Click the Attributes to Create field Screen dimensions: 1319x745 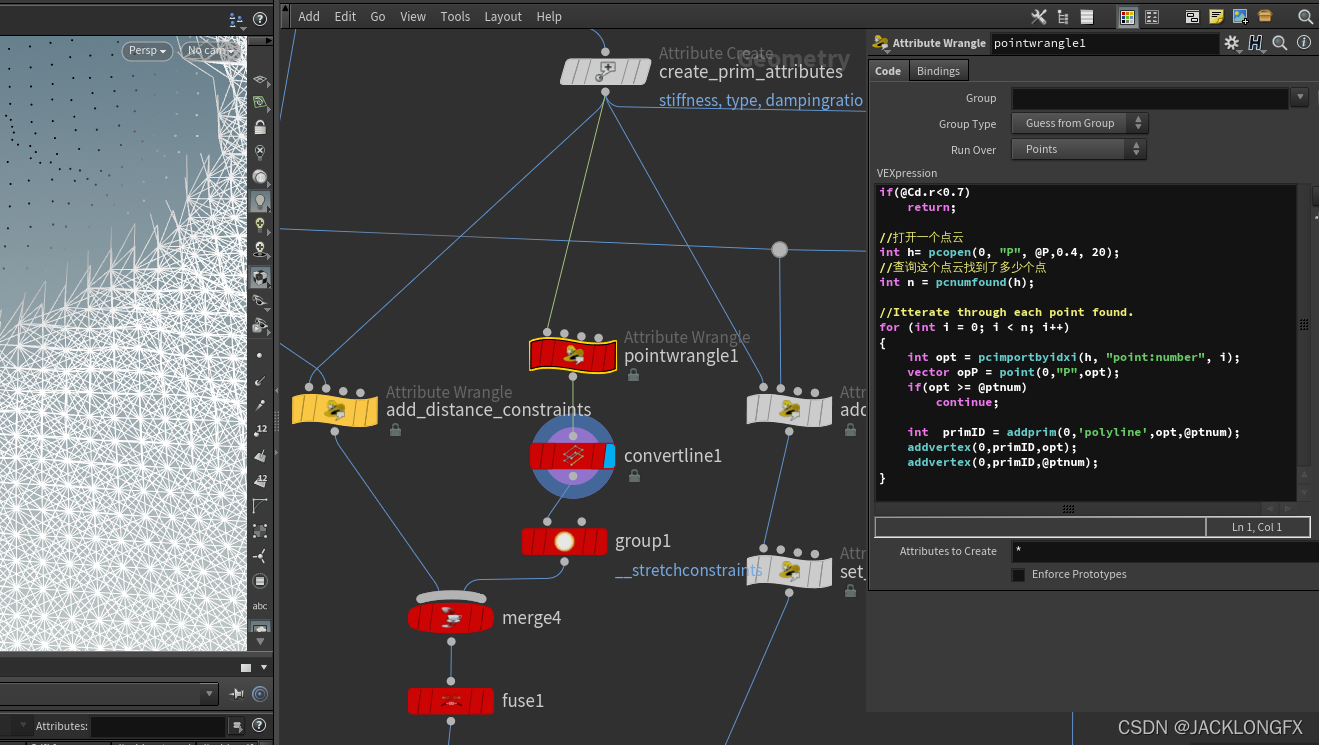tap(1164, 551)
